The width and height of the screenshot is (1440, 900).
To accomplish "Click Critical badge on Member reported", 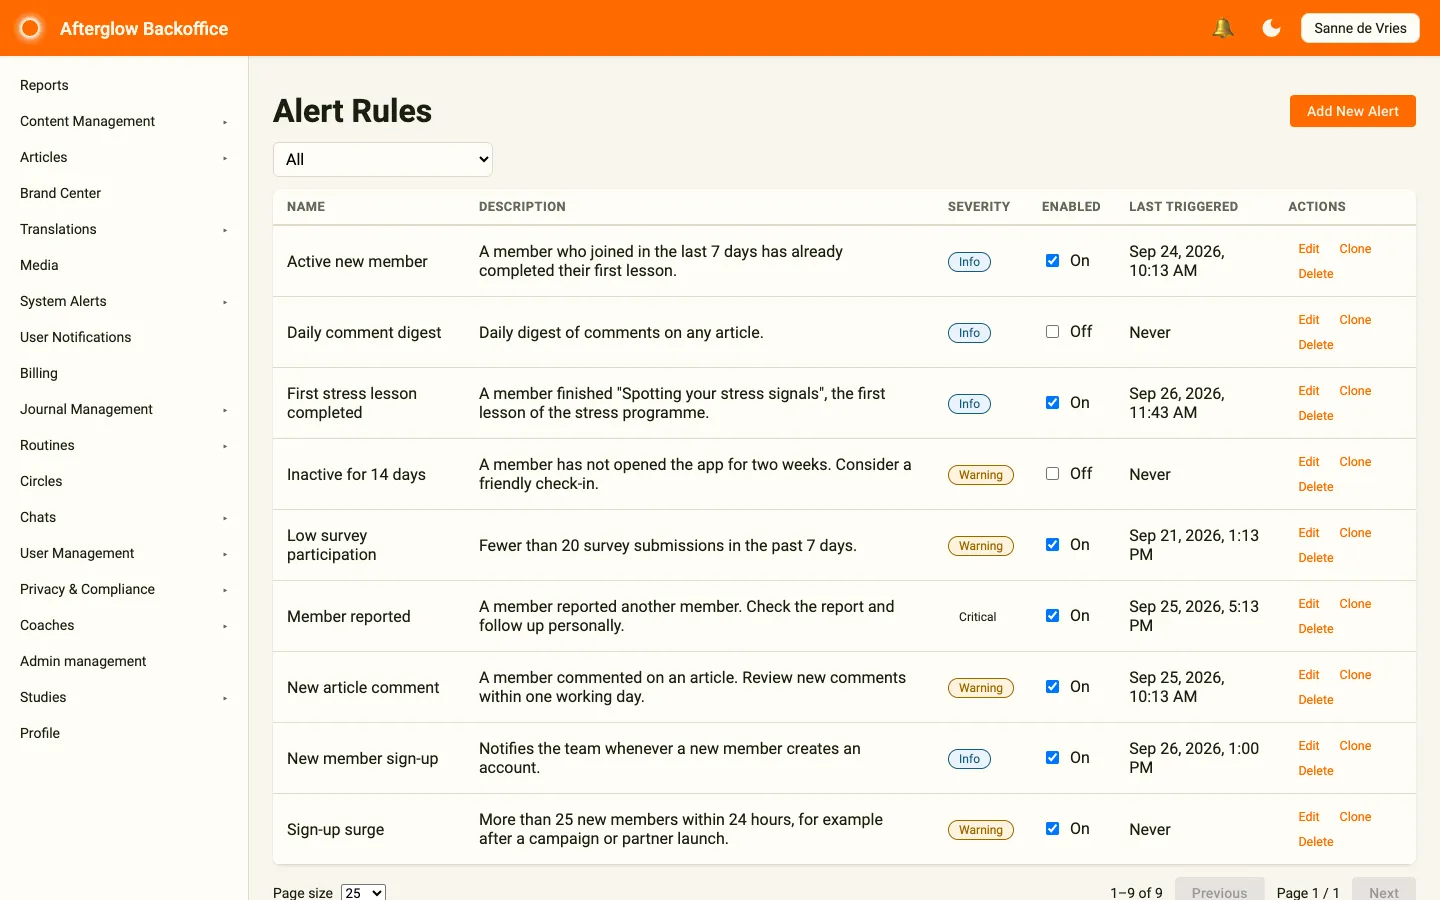I will click(x=977, y=617).
